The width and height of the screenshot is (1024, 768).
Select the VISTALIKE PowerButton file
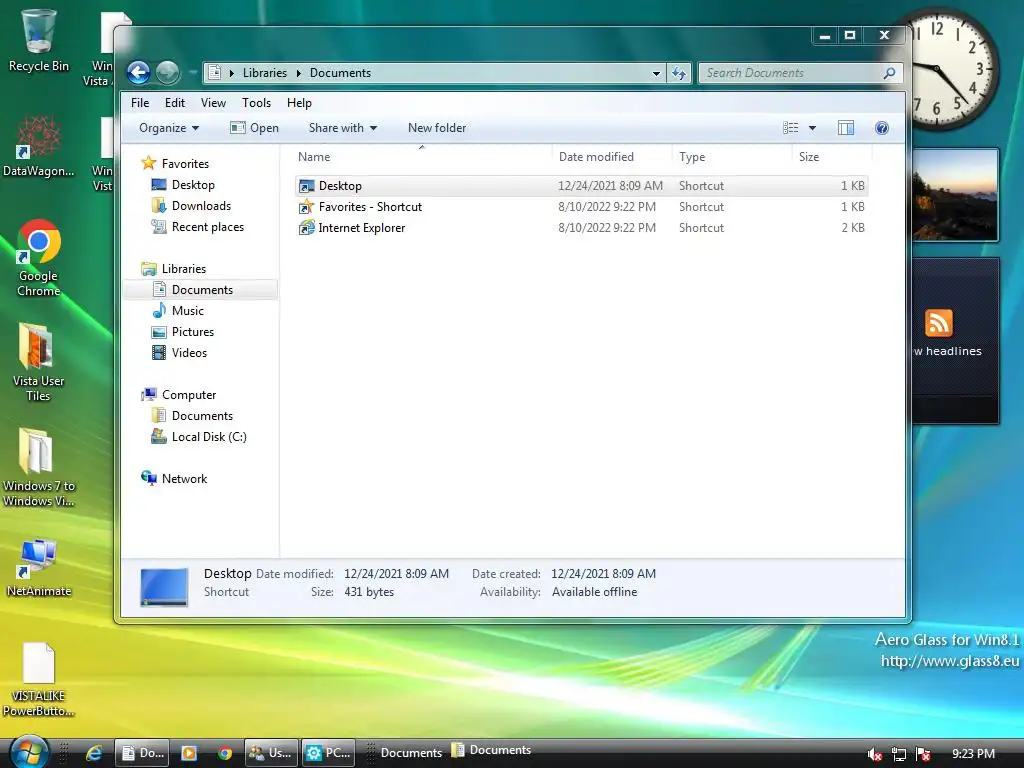(38, 679)
